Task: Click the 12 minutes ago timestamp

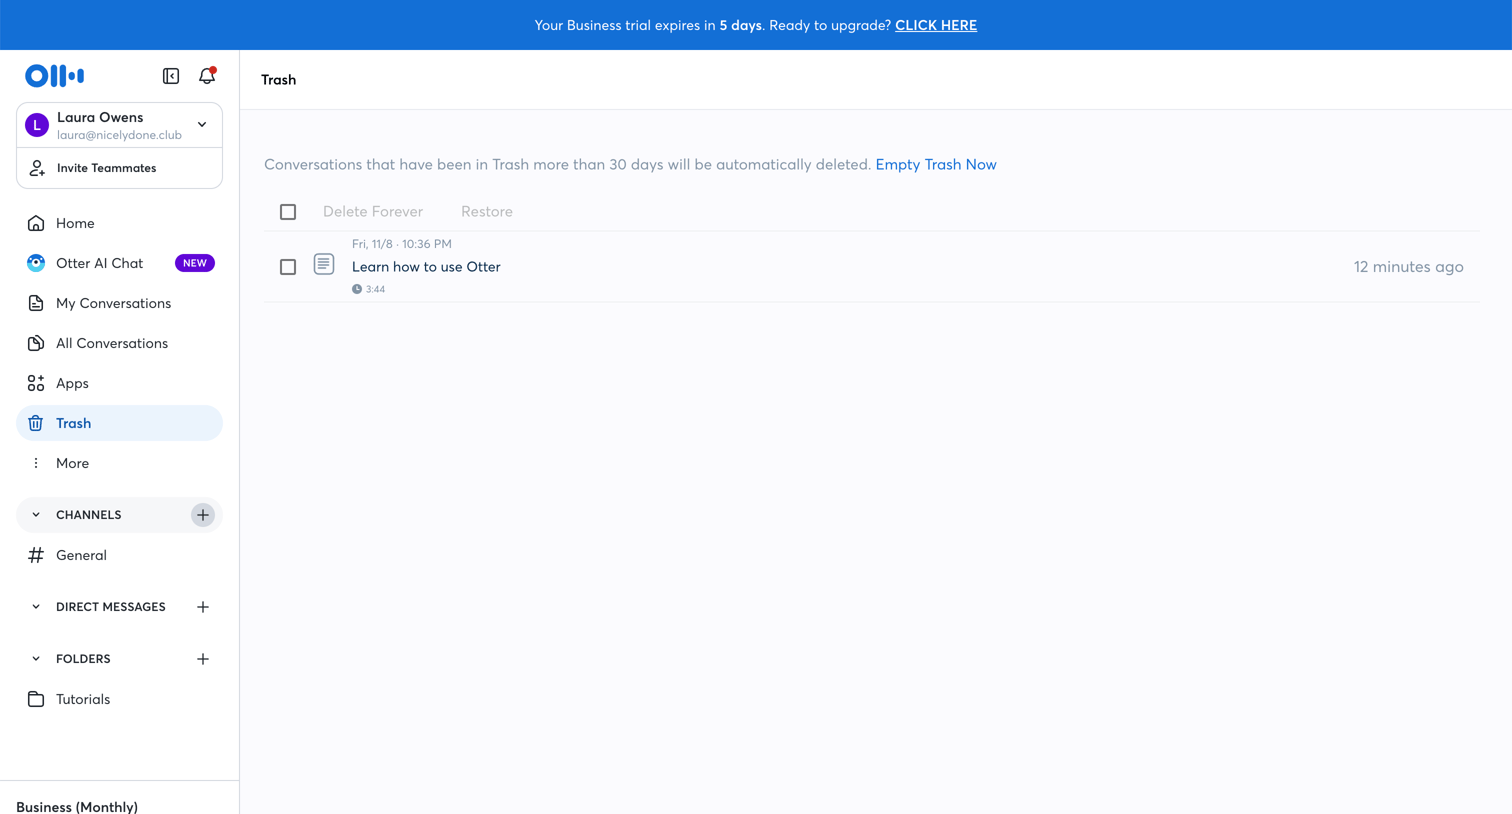Action: pyautogui.click(x=1408, y=267)
